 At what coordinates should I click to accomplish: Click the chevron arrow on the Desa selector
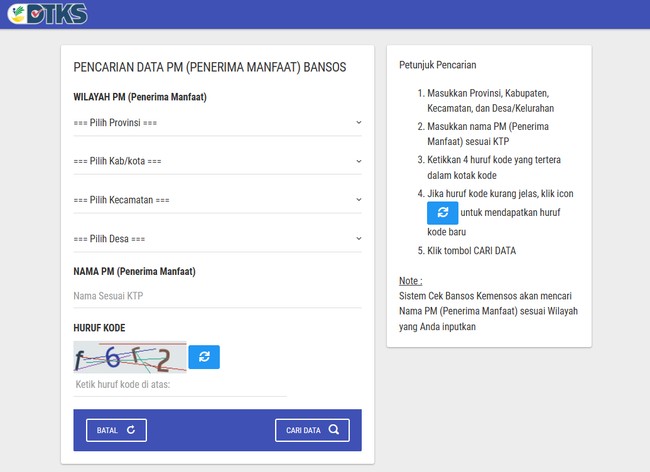pos(358,239)
